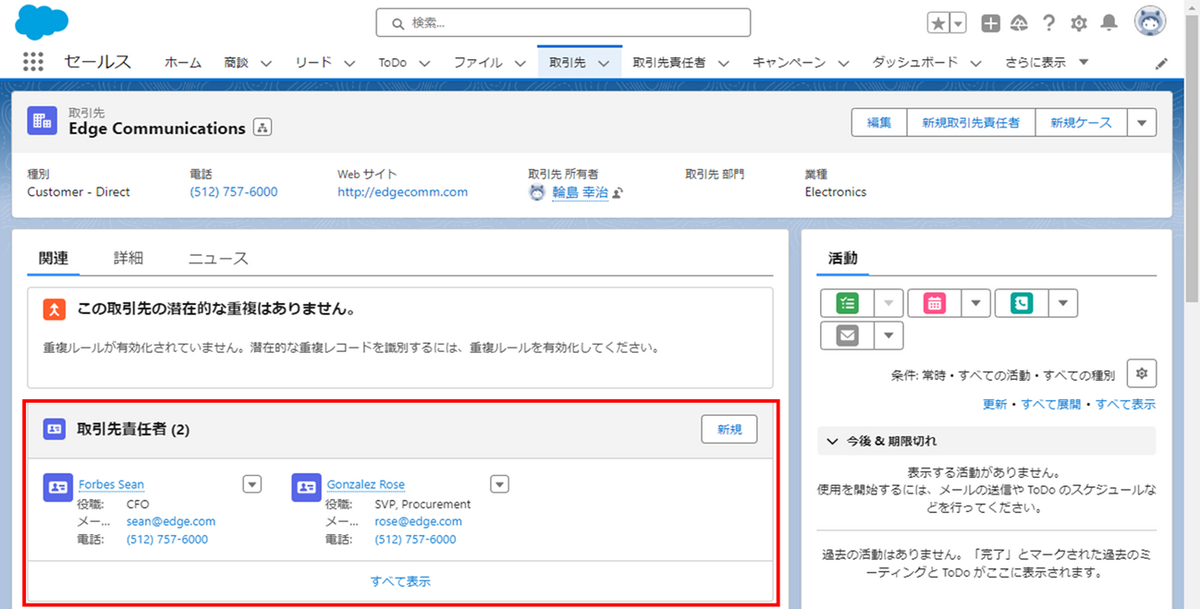Expand the さらに表示 navigation menu
The height and width of the screenshot is (609, 1200).
[x=1047, y=62]
